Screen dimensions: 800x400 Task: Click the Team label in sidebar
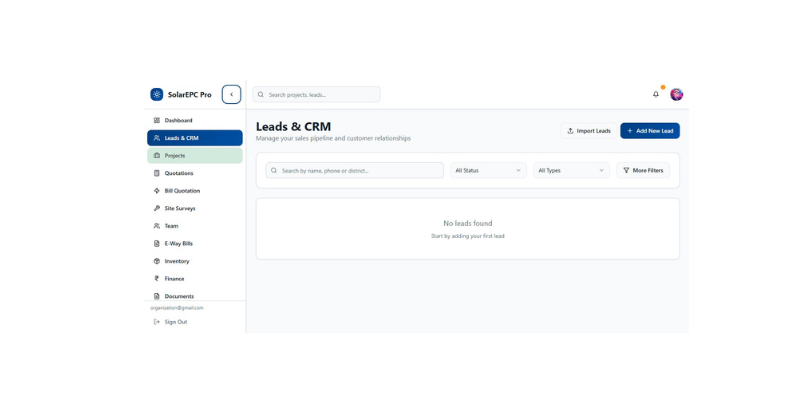pos(171,226)
